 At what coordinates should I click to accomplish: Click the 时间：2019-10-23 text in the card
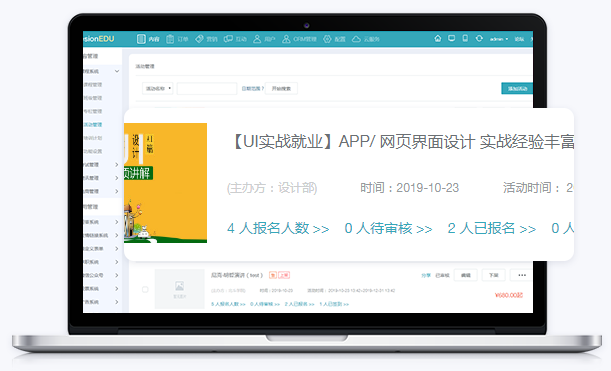pos(410,188)
